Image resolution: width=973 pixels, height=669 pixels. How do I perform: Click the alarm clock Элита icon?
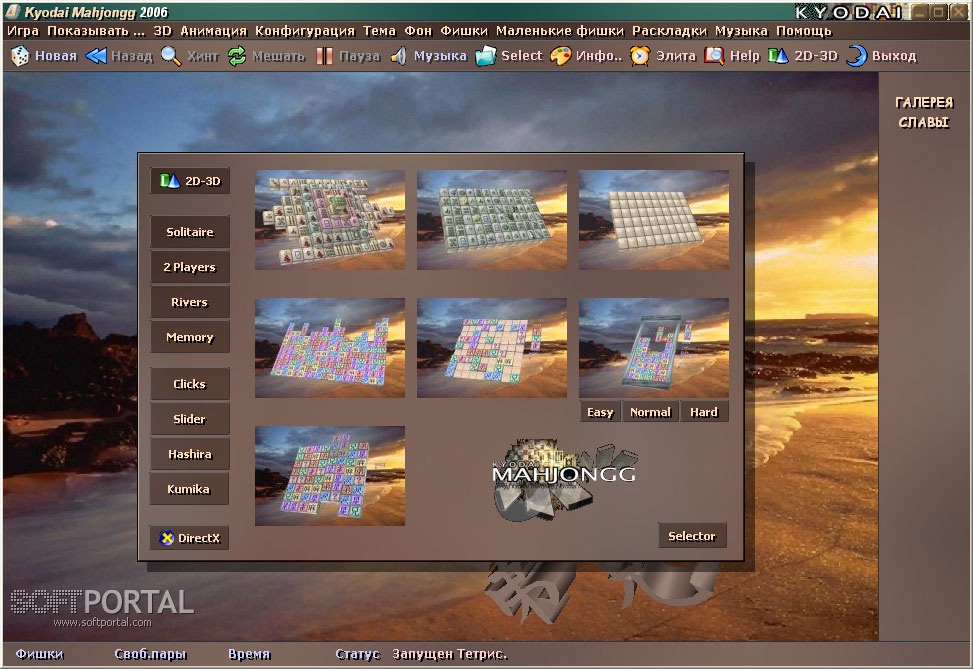coord(640,56)
